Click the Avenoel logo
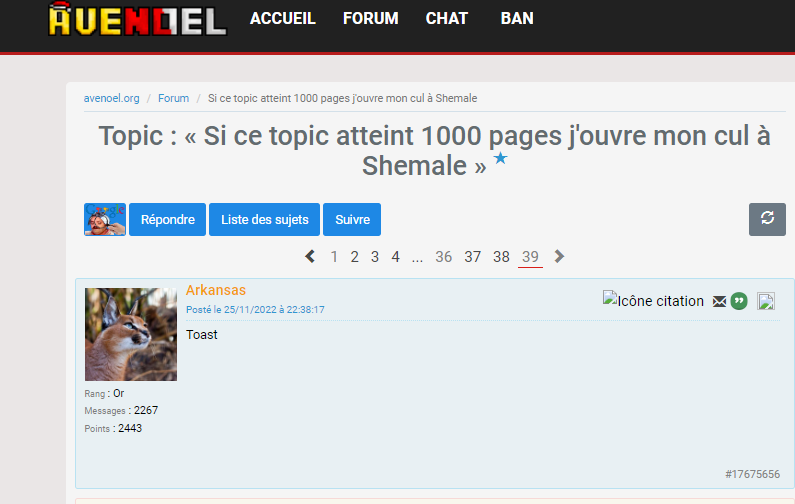This screenshot has width=795, height=504. (137, 19)
